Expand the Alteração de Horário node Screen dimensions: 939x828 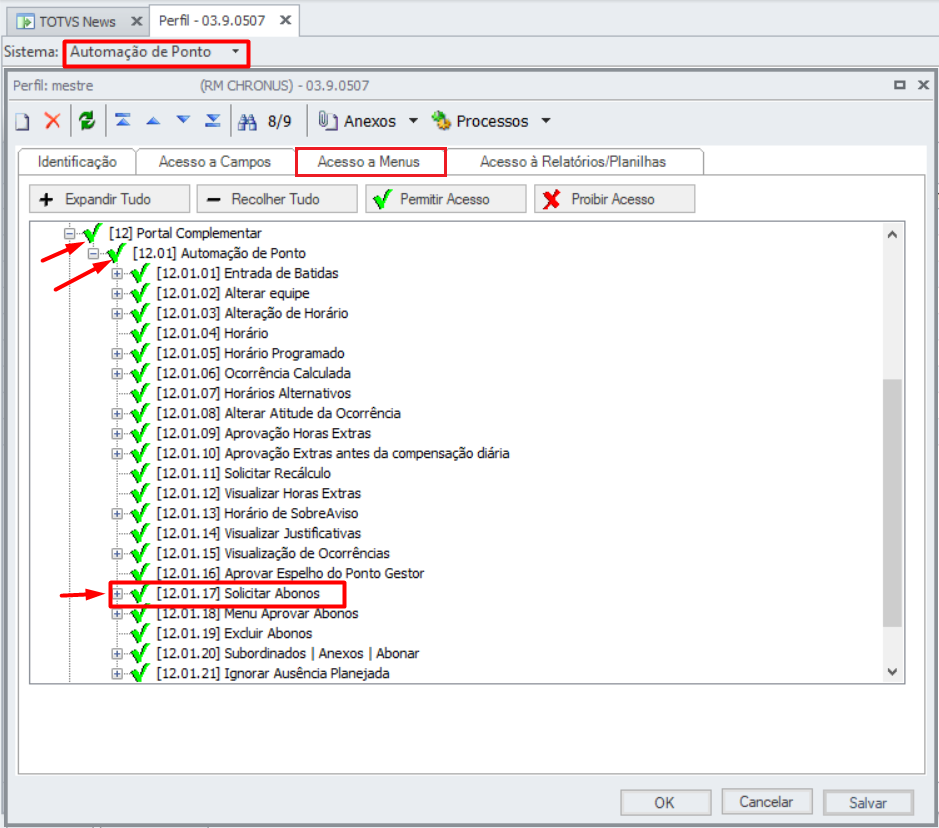(117, 314)
